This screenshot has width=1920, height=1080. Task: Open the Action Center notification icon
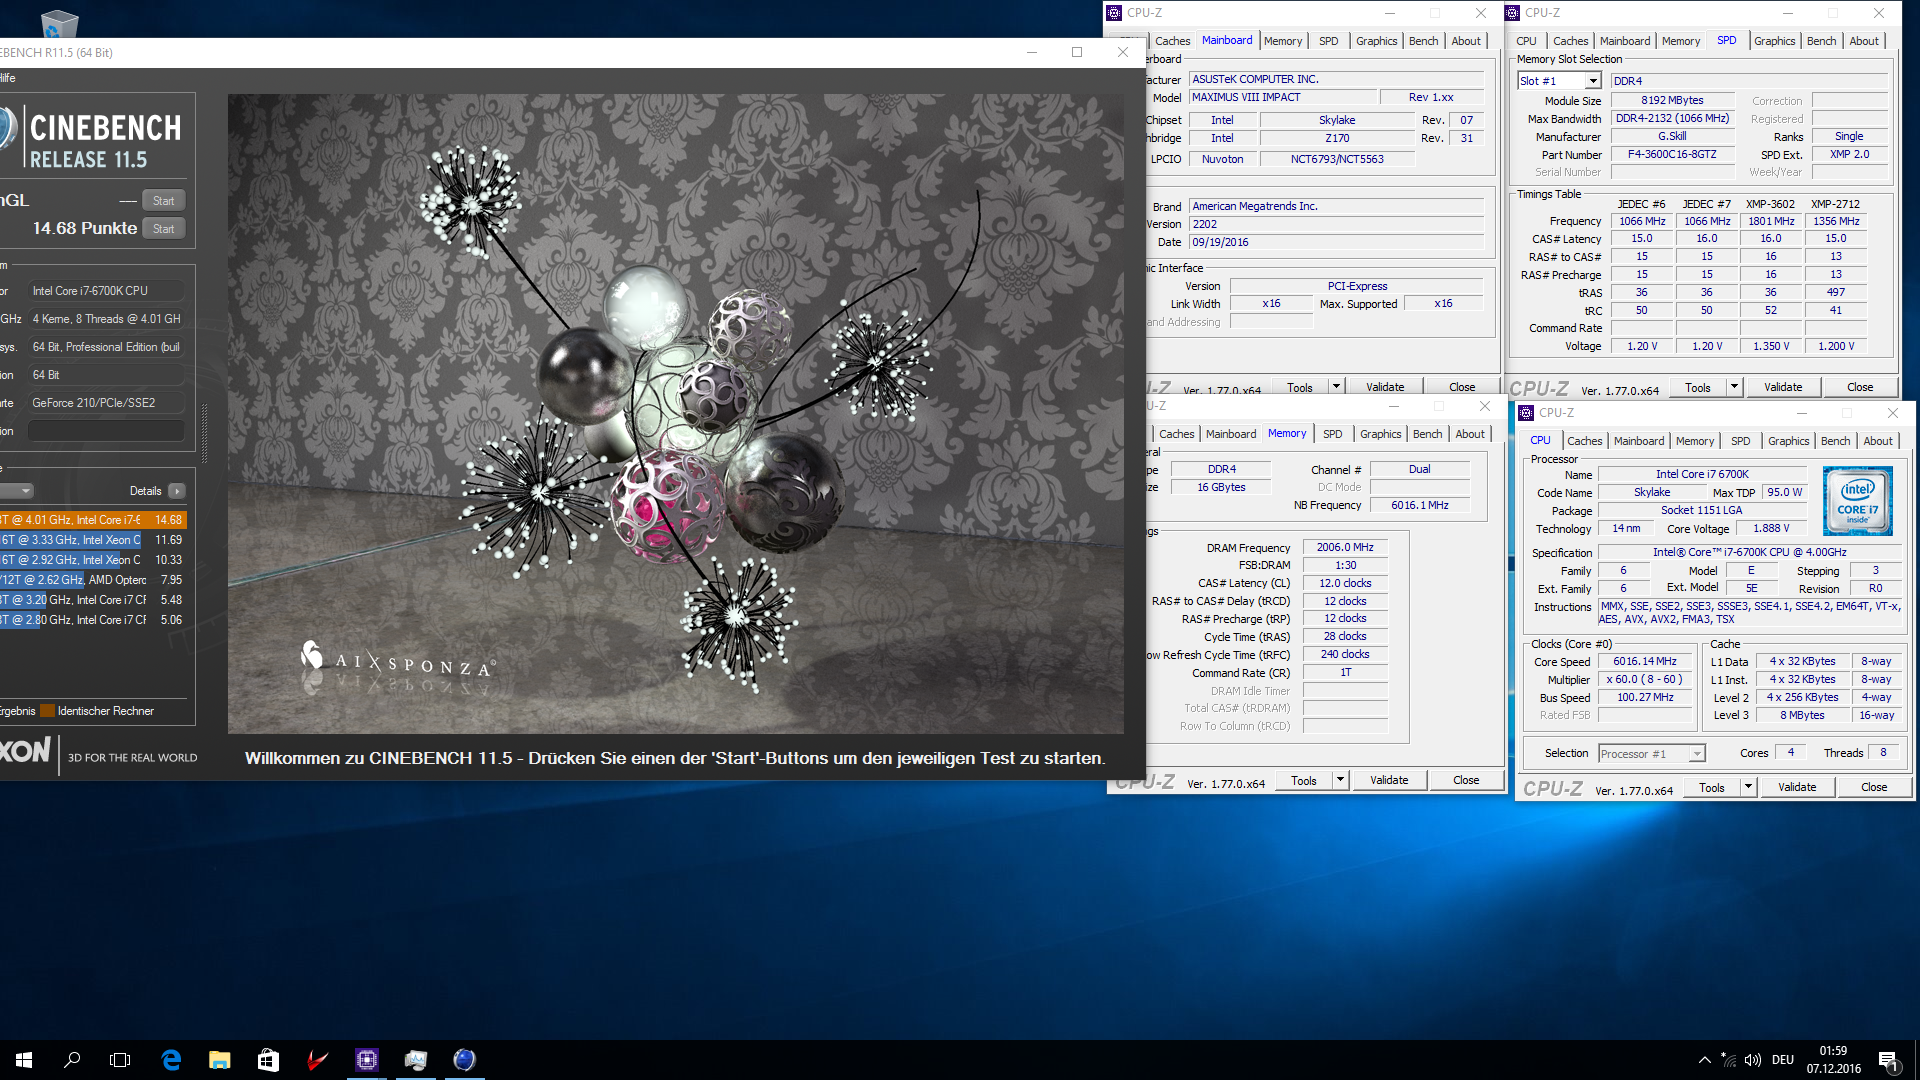pyautogui.click(x=1888, y=1060)
